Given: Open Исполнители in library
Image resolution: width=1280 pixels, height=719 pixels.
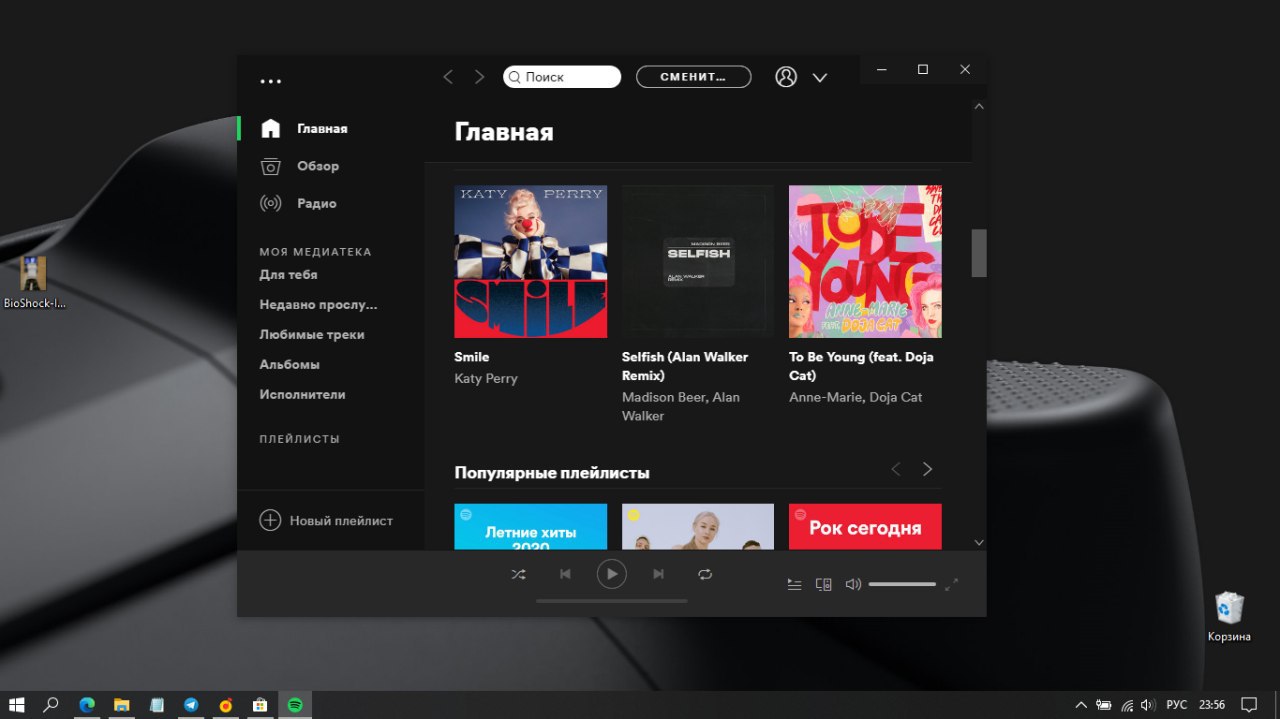Looking at the screenshot, I should click(x=302, y=394).
